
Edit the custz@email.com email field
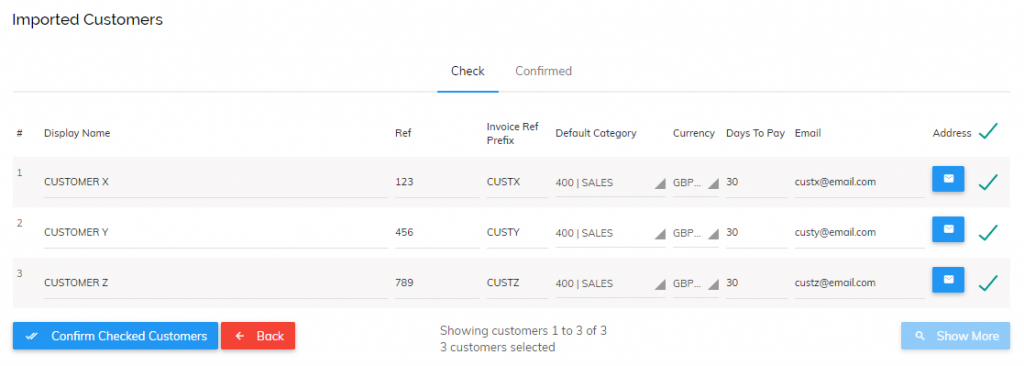pyautogui.click(x=859, y=283)
